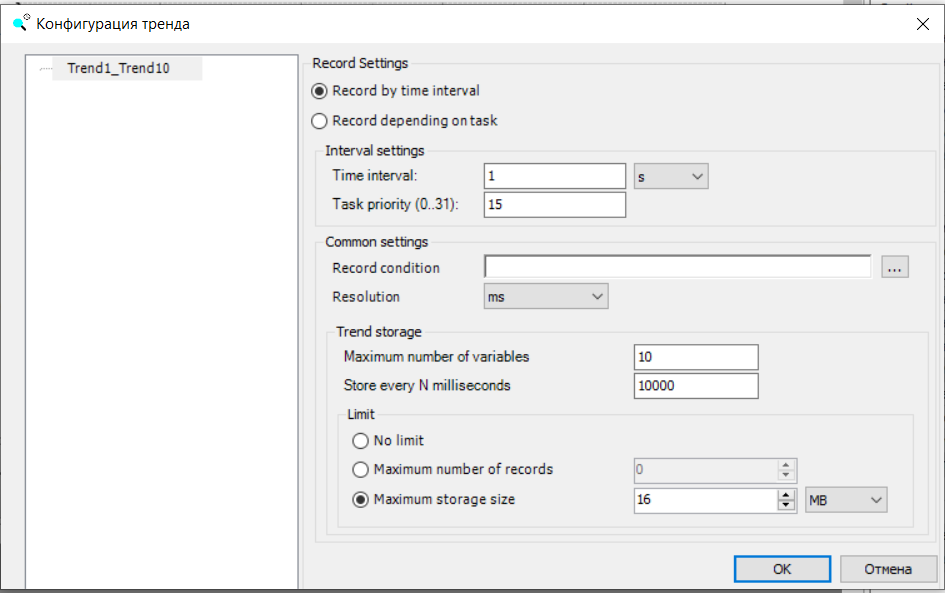Click the Maximum storage size value field

(704, 499)
